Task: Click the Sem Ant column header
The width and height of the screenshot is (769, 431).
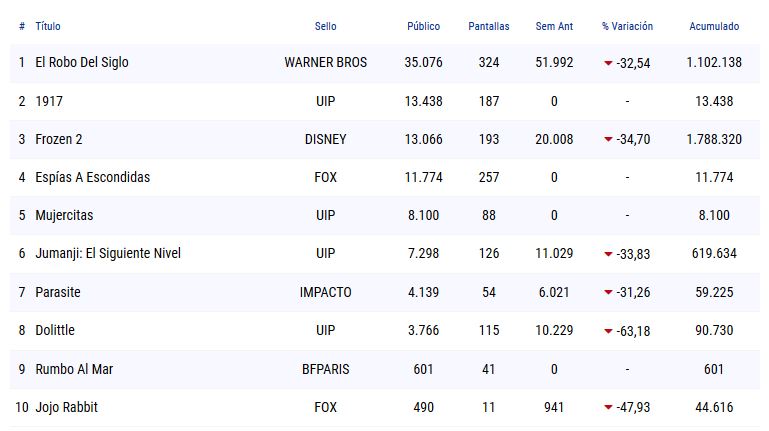Action: 554,26
